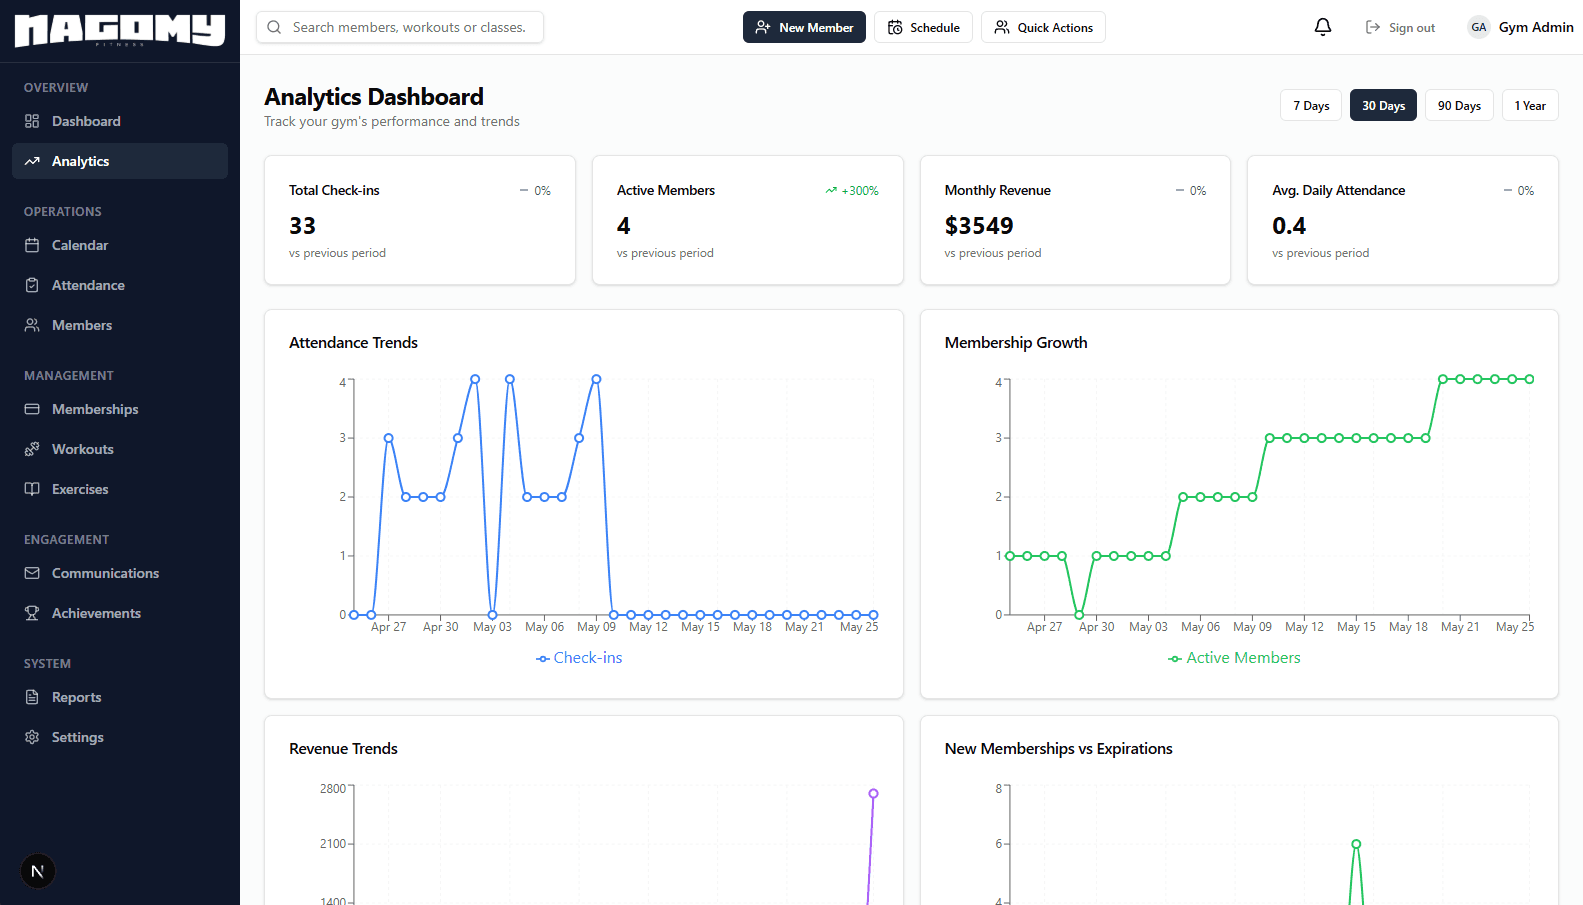Go to Members list
This screenshot has width=1583, height=905.
pos(120,325)
